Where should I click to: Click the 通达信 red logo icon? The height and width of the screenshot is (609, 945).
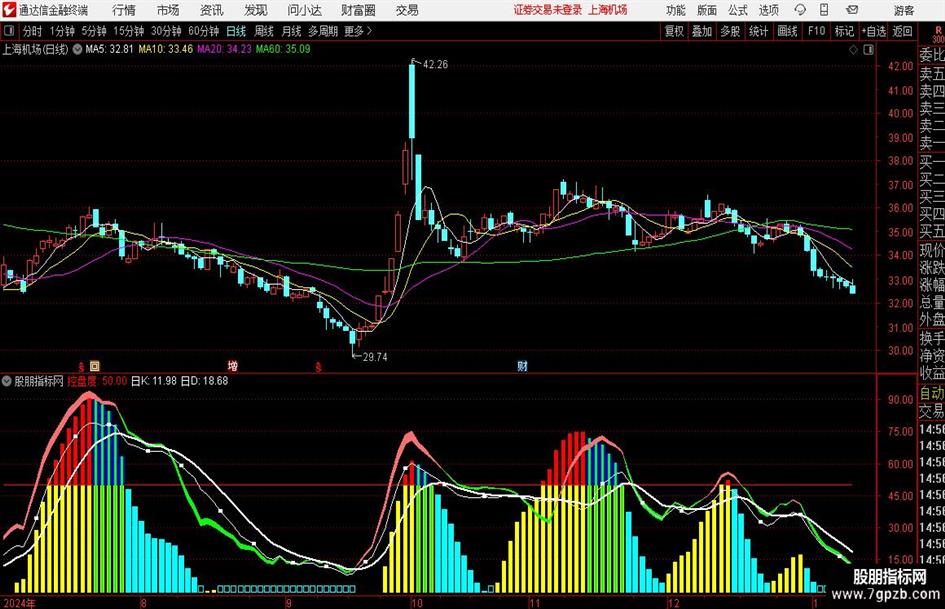[8, 10]
